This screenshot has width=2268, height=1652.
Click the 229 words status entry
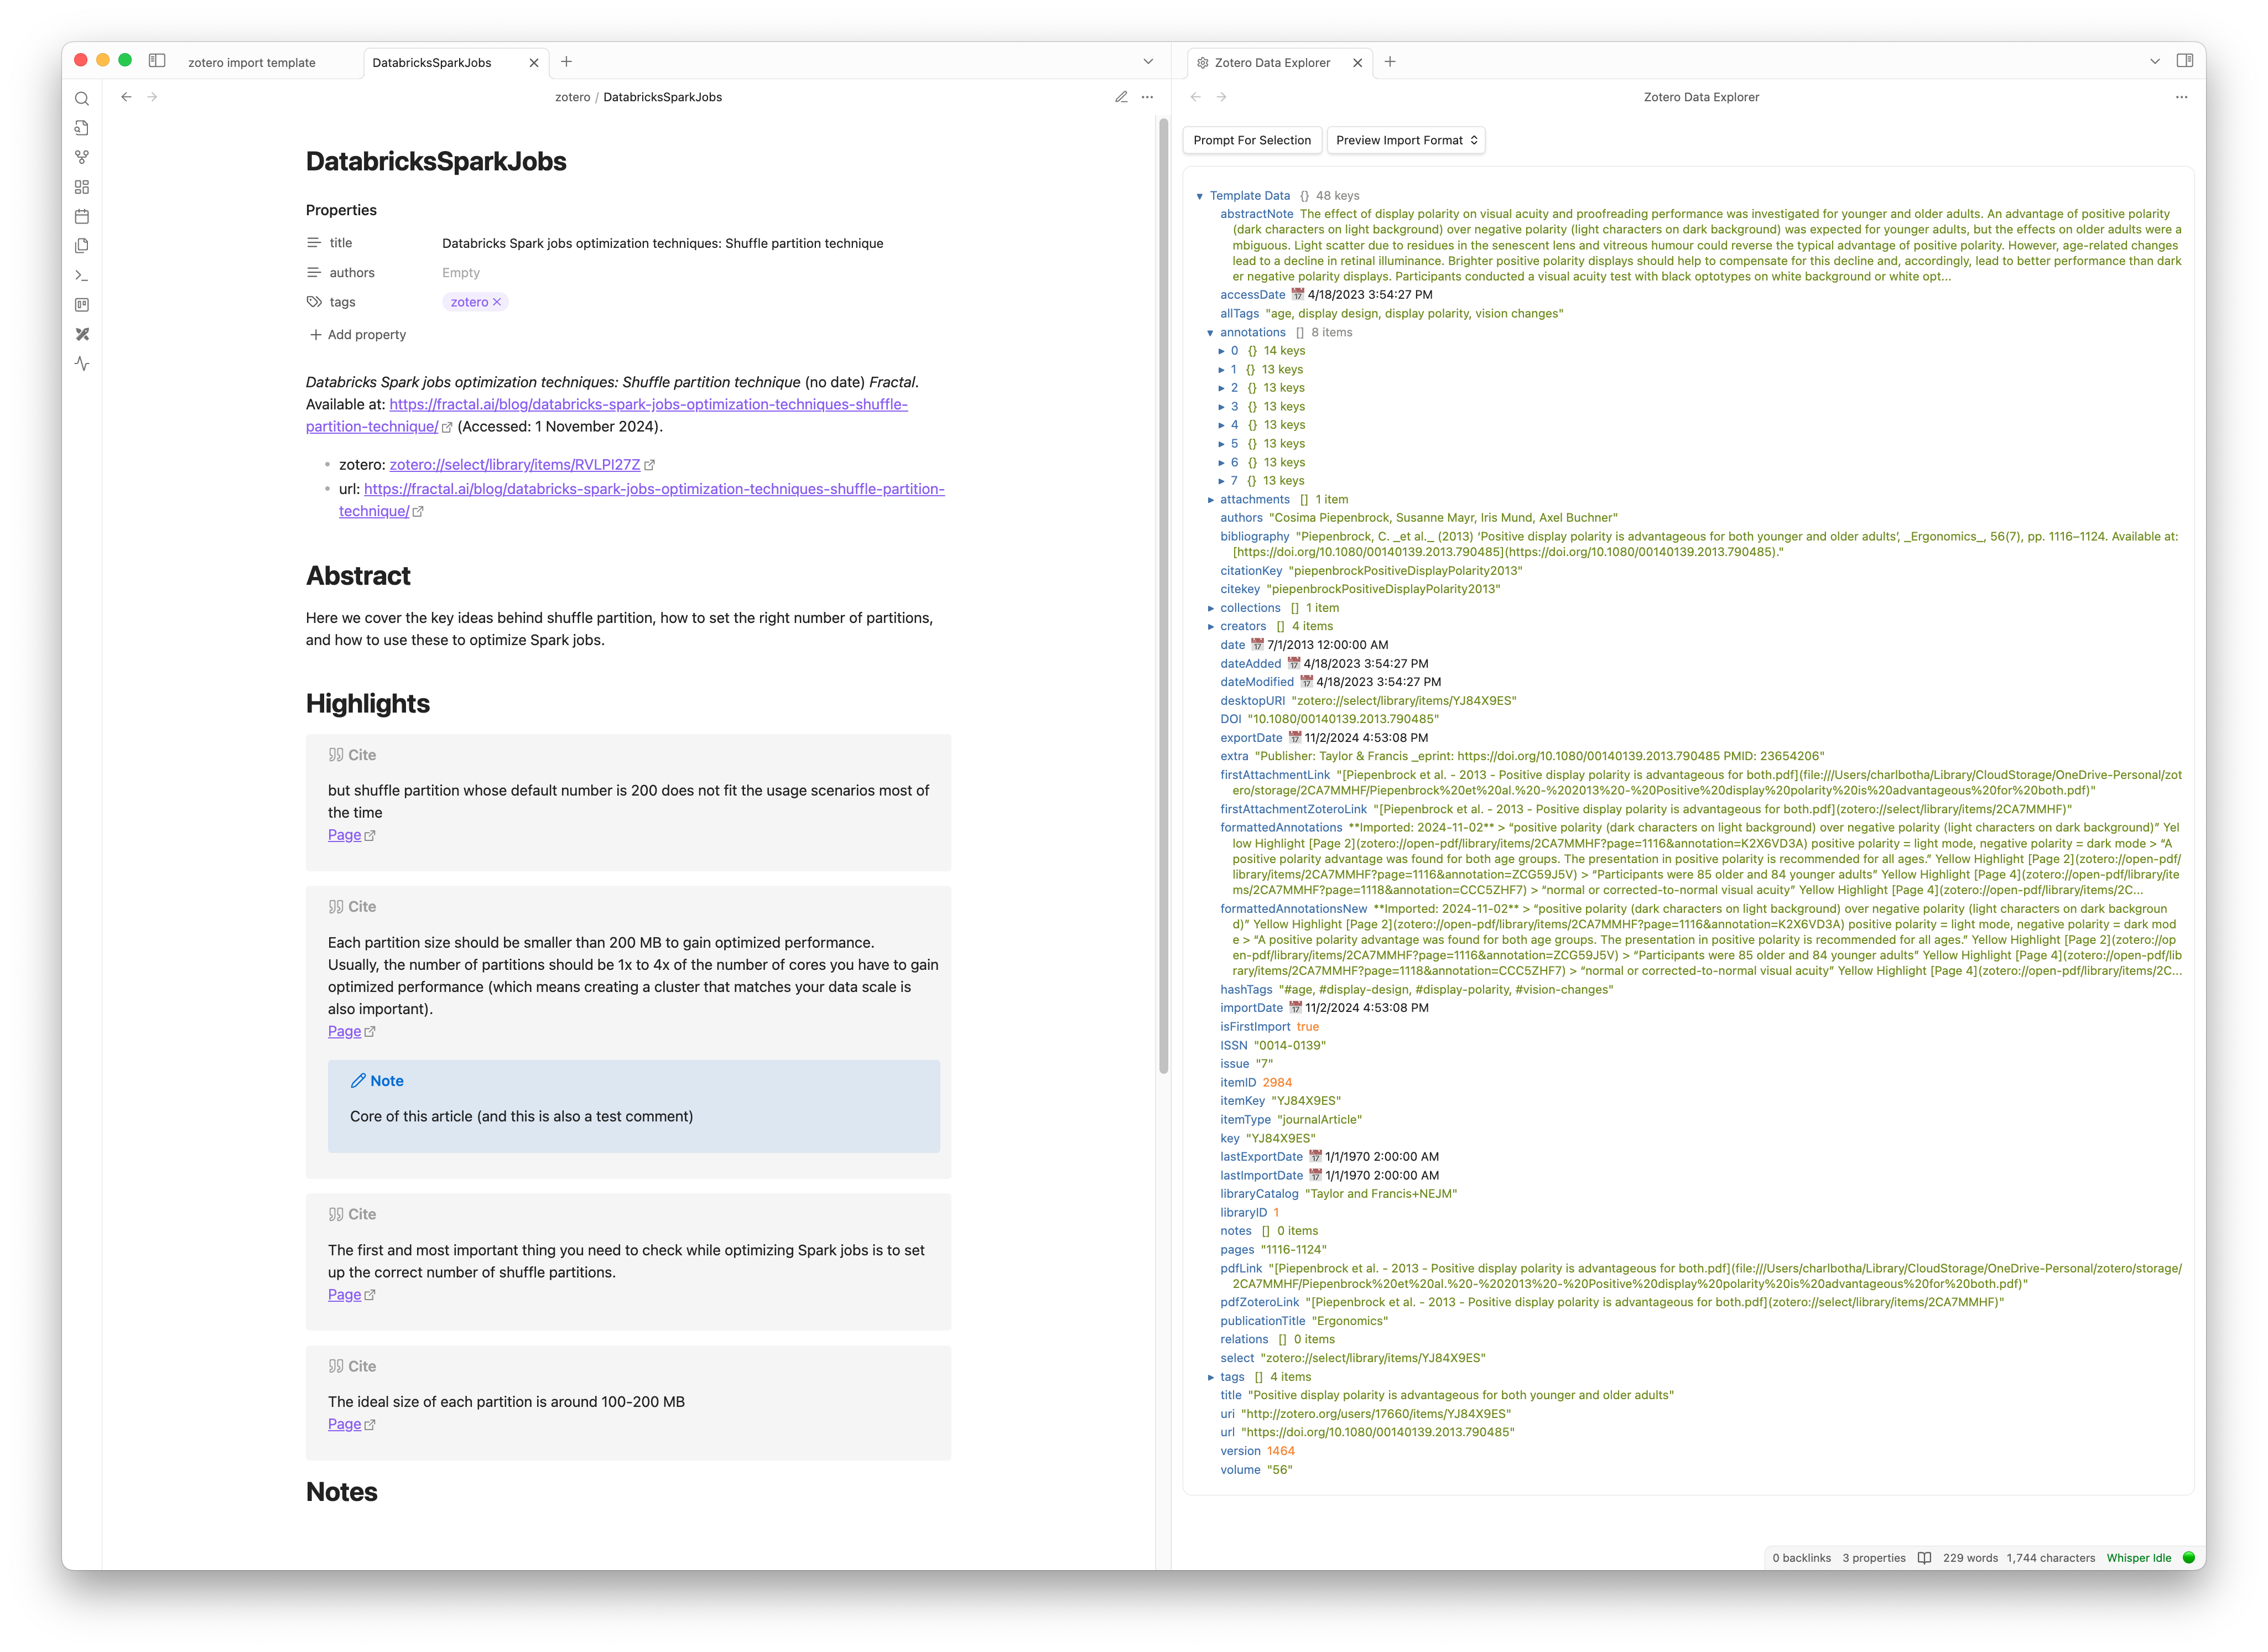[x=1970, y=1558]
